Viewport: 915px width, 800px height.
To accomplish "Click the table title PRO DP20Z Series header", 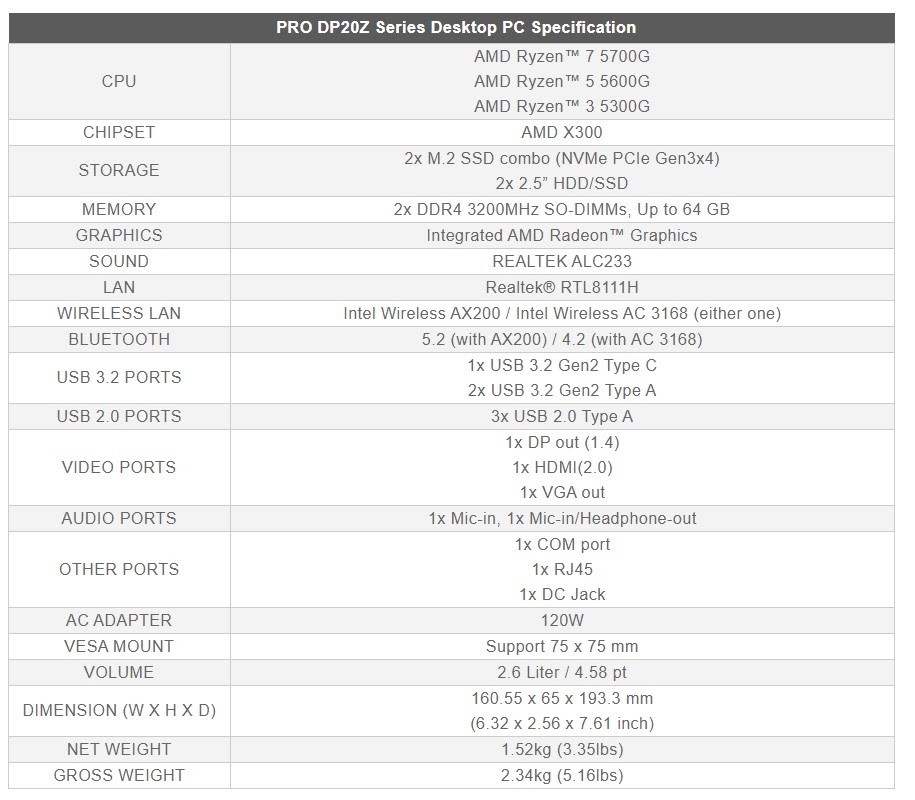I will [456, 27].
